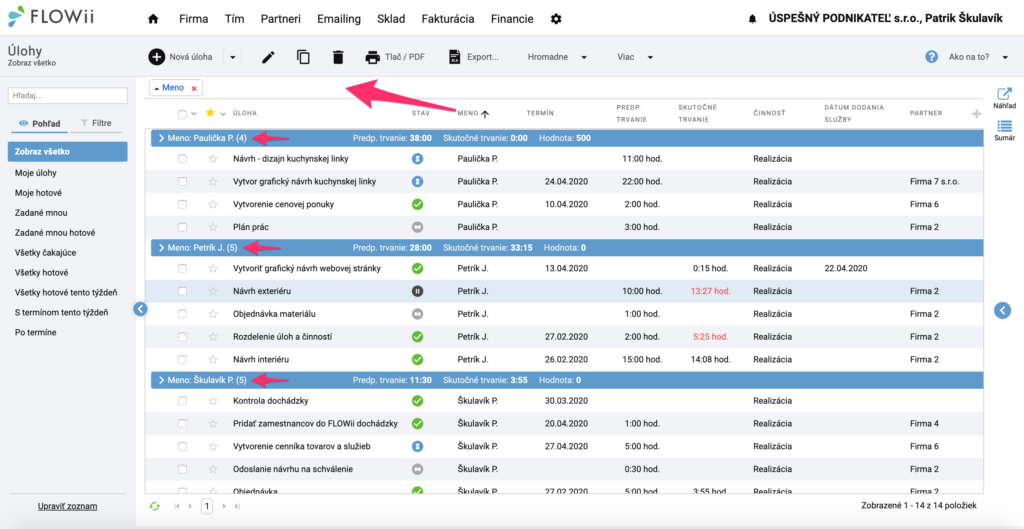The image size is (1024, 529).
Task: Toggle the select-all checkbox in header
Action: click(x=182, y=114)
